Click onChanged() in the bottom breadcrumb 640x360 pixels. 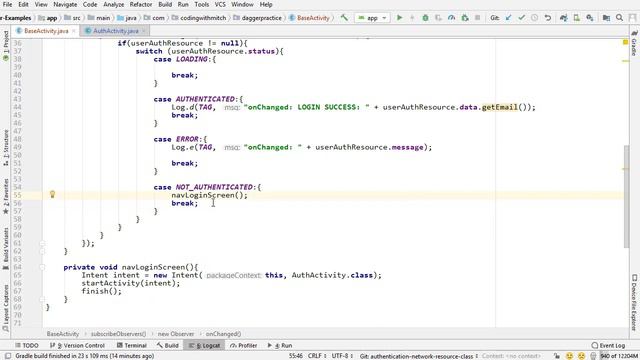[x=223, y=334]
